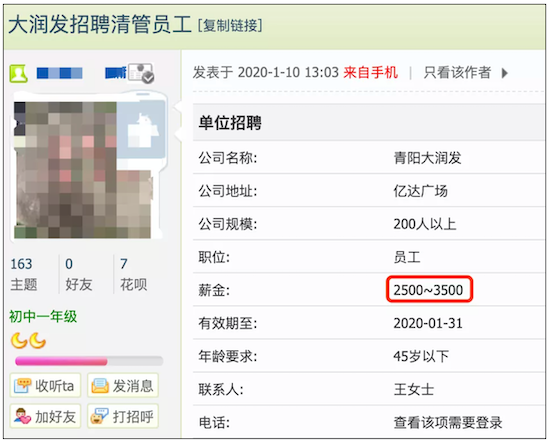Click the pink experience progress bar
This screenshot has height=441, width=550.
coord(89,361)
